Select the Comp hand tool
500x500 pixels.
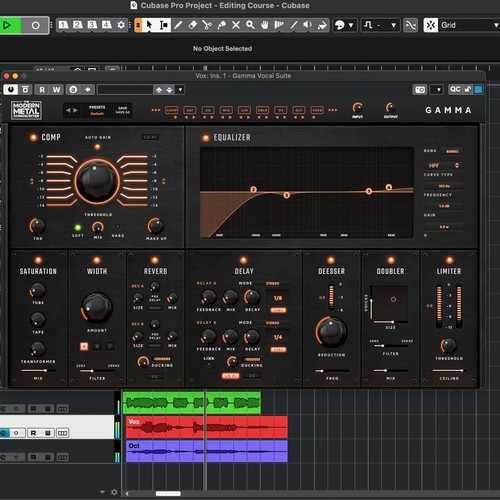[x=264, y=25]
